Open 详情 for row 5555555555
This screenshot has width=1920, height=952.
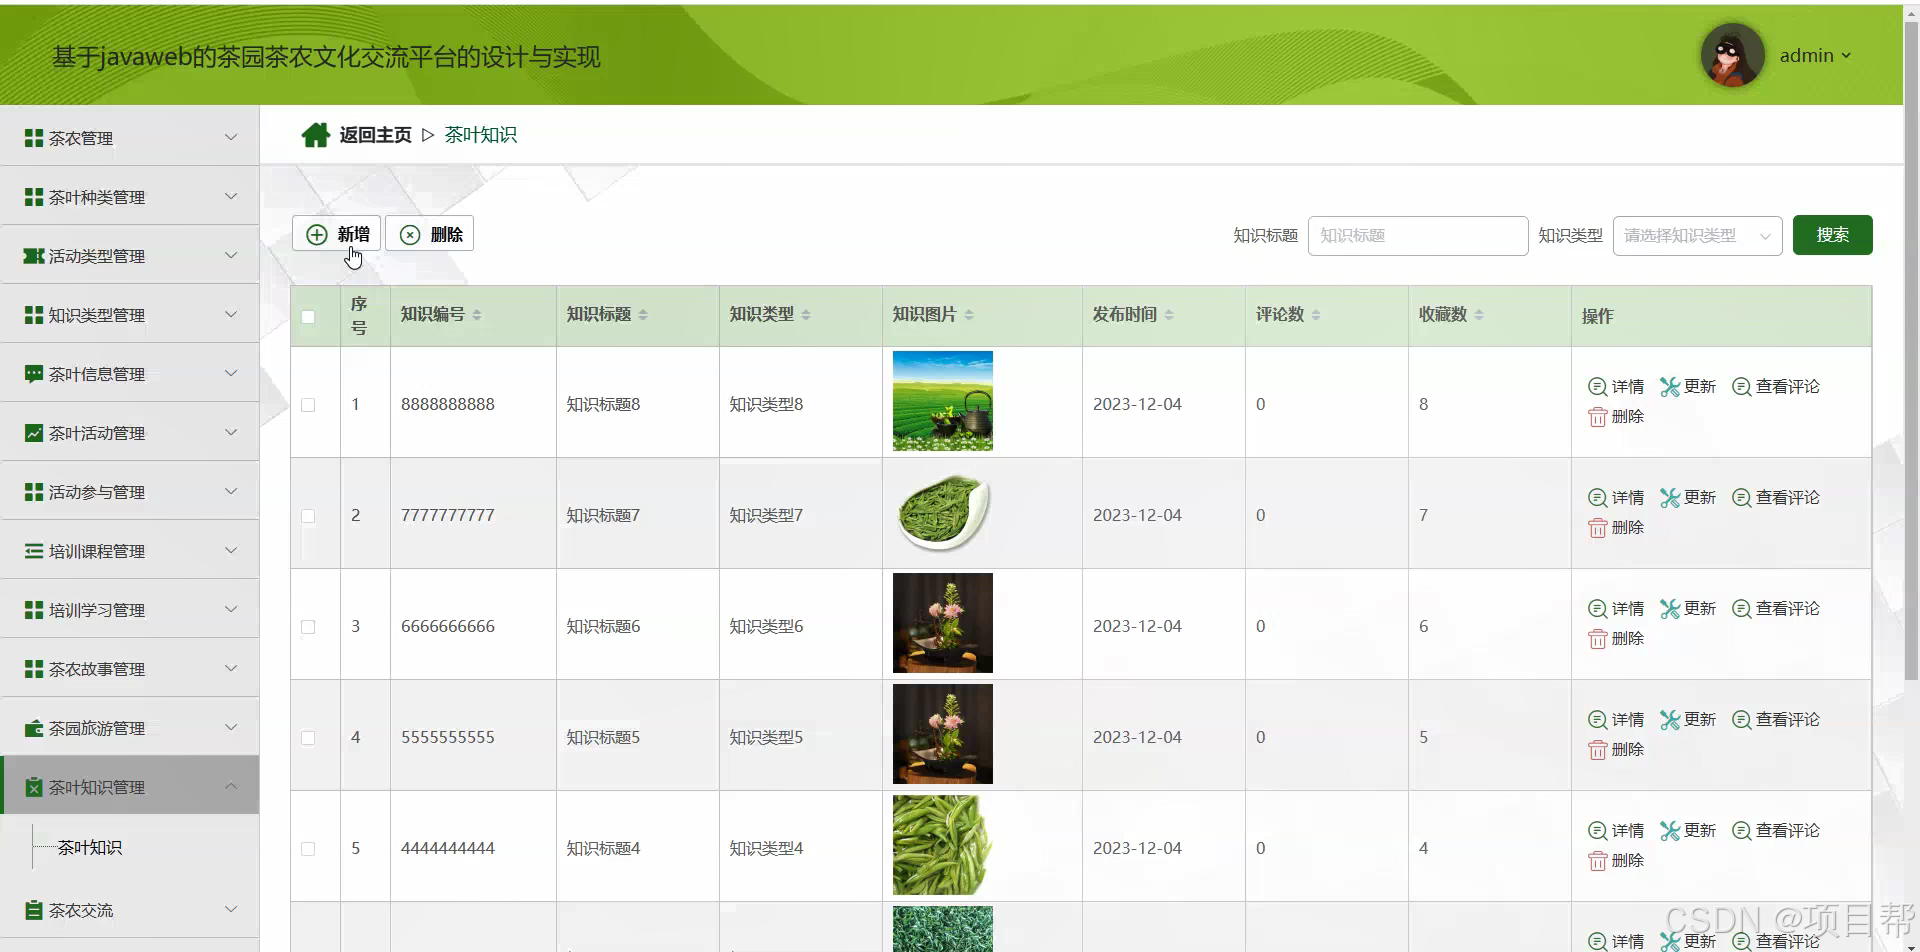click(1616, 719)
